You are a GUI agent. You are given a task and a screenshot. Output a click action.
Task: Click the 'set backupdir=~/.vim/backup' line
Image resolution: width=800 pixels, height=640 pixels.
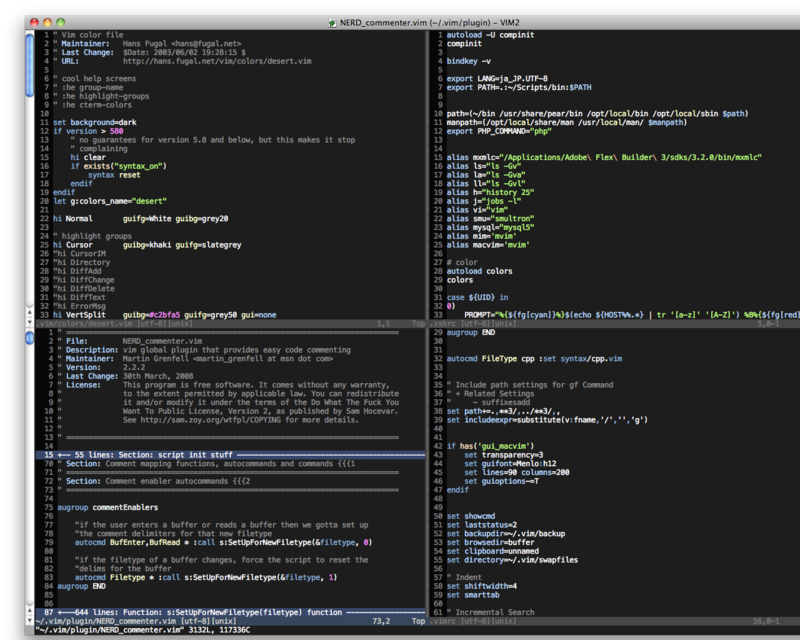pos(506,534)
